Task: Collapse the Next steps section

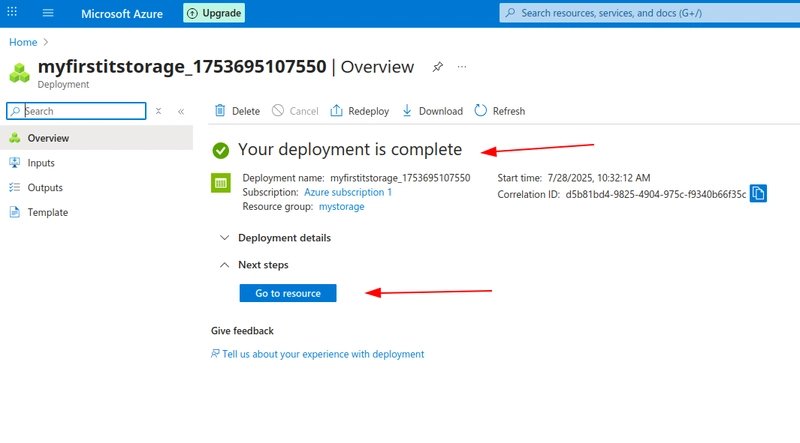Action: (254, 265)
